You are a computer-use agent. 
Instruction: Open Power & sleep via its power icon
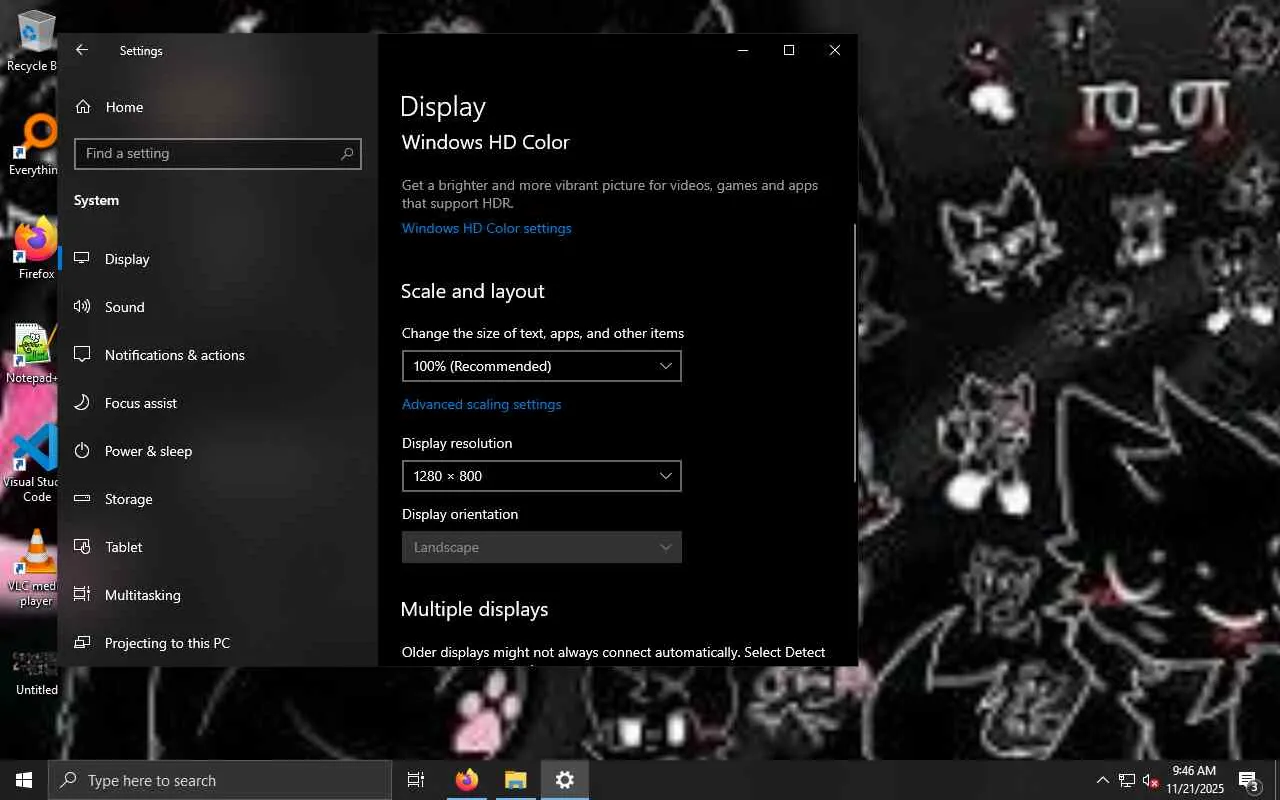(x=82, y=451)
